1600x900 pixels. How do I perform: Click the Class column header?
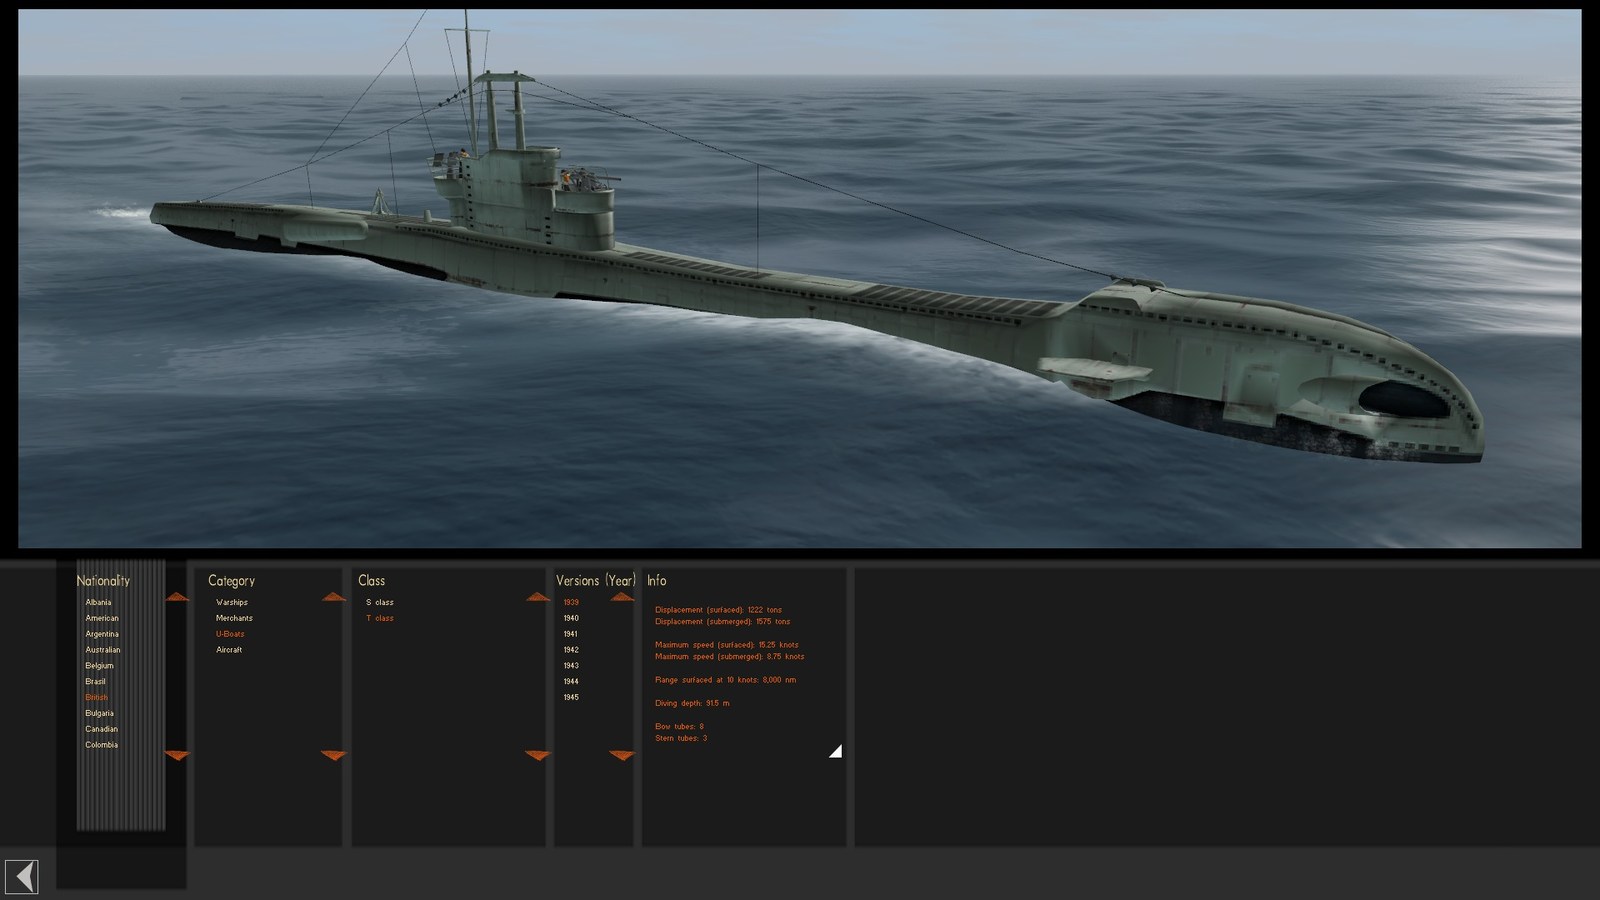[371, 580]
